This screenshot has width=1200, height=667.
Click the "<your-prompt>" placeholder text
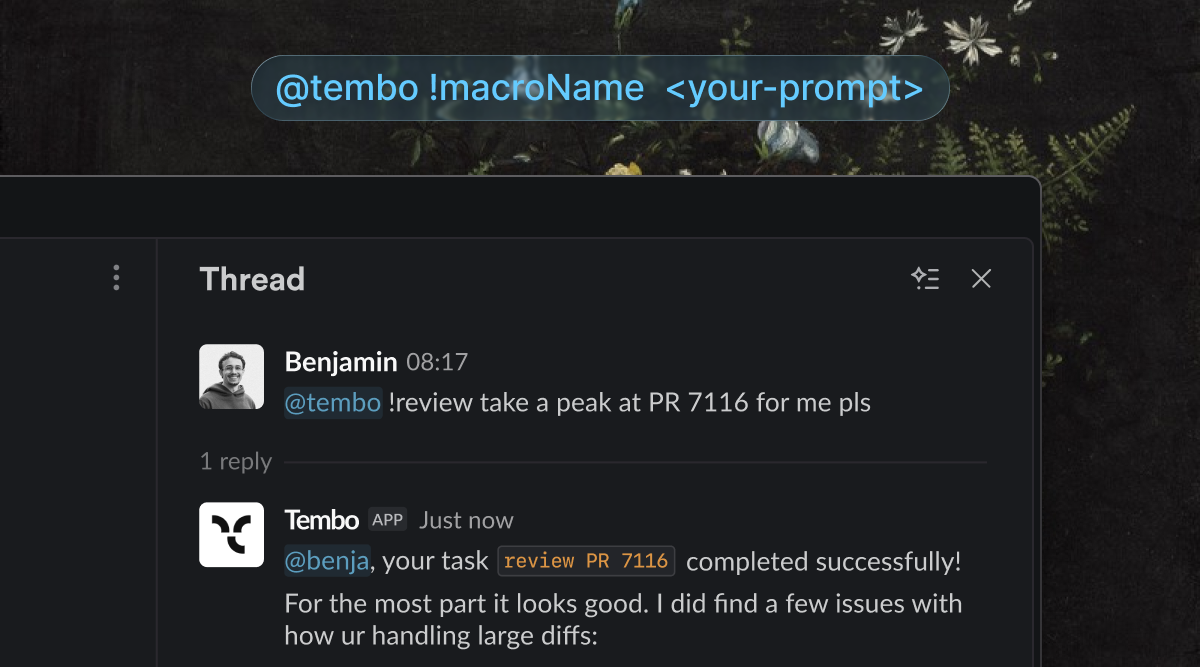pyautogui.click(x=793, y=89)
